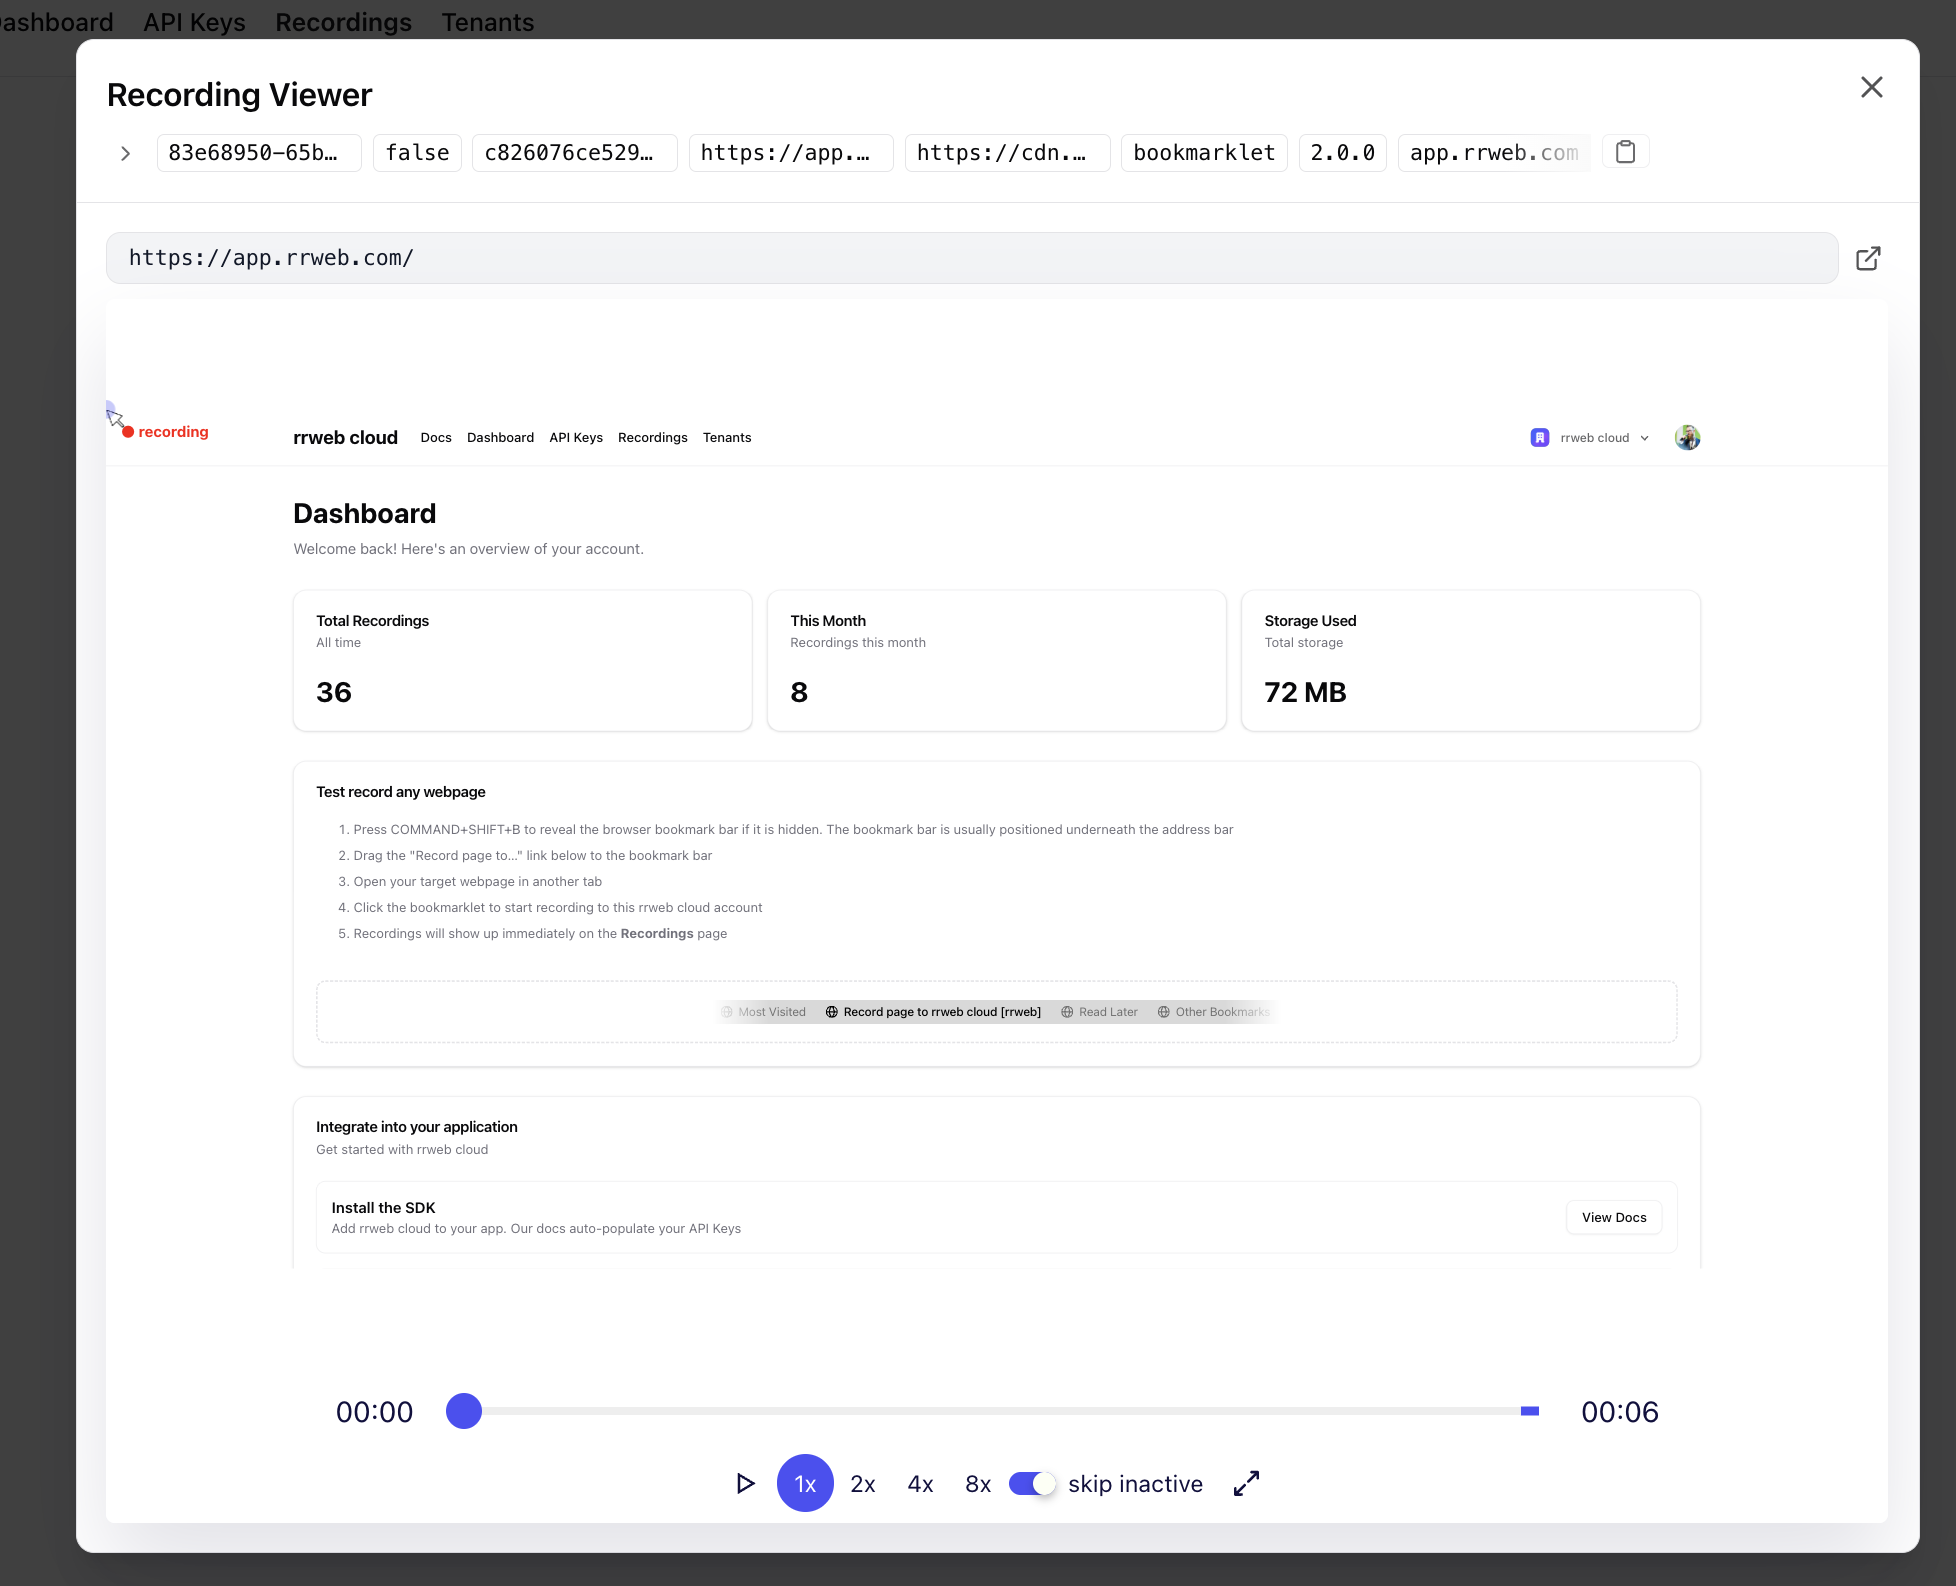The width and height of the screenshot is (1956, 1586).
Task: Click the Storage Used value 72 MB
Action: point(1305,692)
